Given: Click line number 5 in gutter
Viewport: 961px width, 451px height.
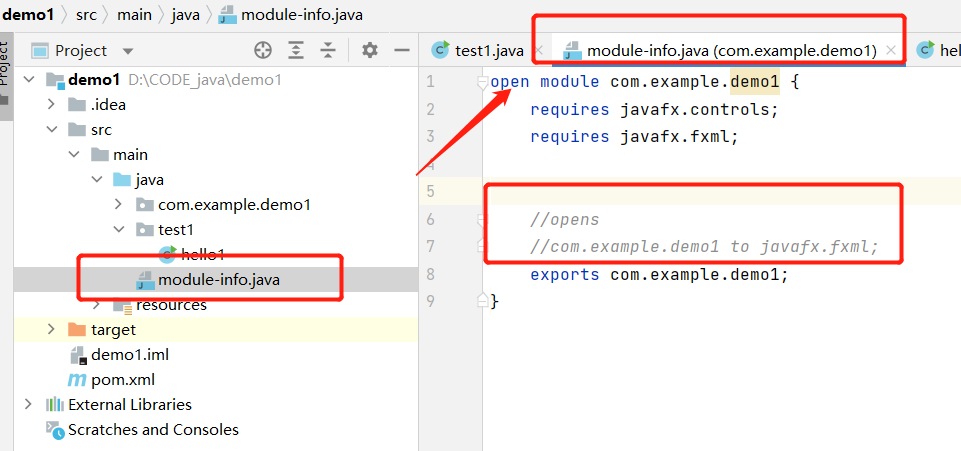Looking at the screenshot, I should click(430, 192).
